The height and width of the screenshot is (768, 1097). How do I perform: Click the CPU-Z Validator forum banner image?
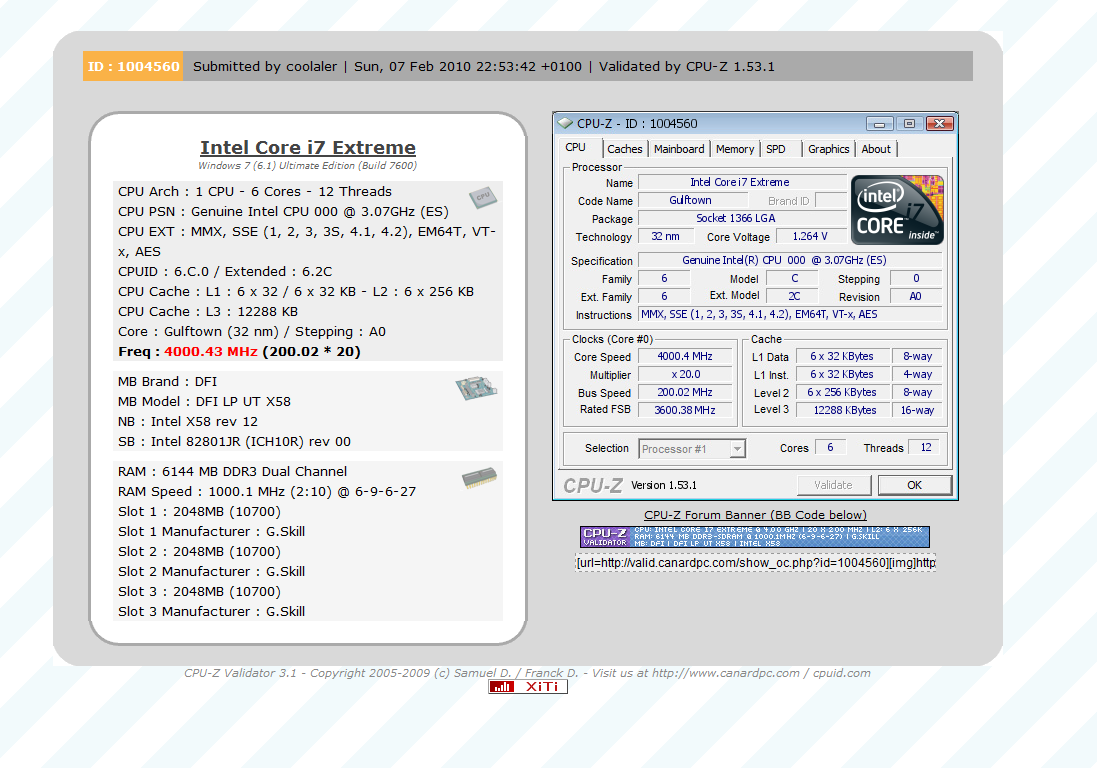(755, 536)
